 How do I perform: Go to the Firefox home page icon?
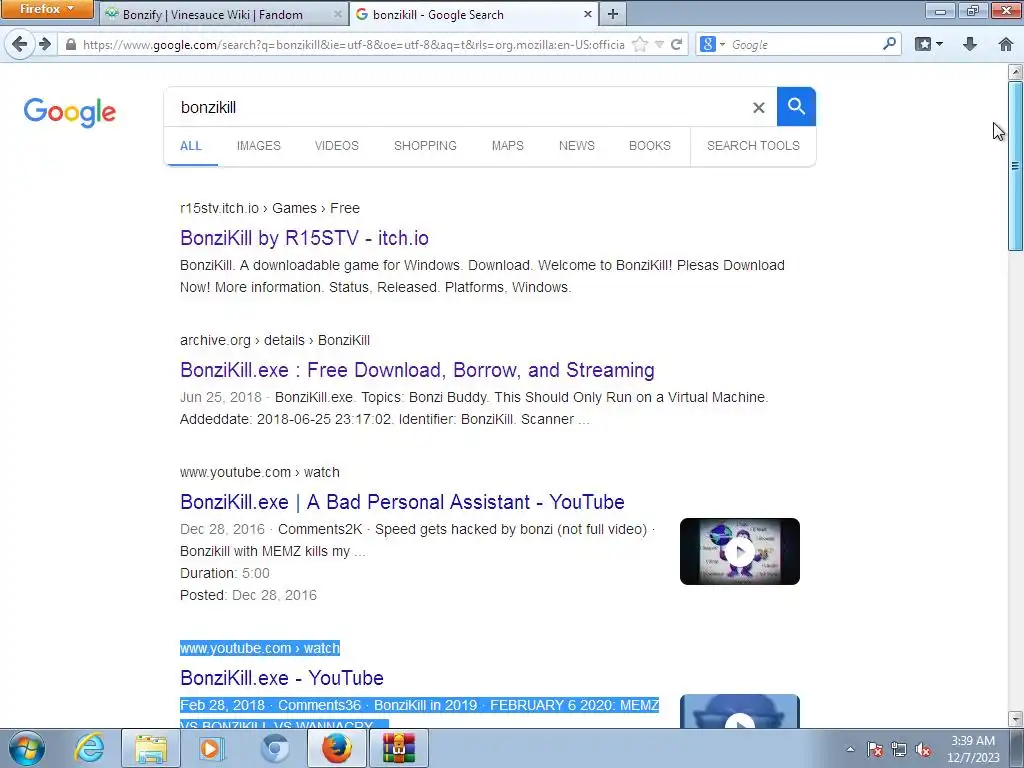pos(1006,44)
